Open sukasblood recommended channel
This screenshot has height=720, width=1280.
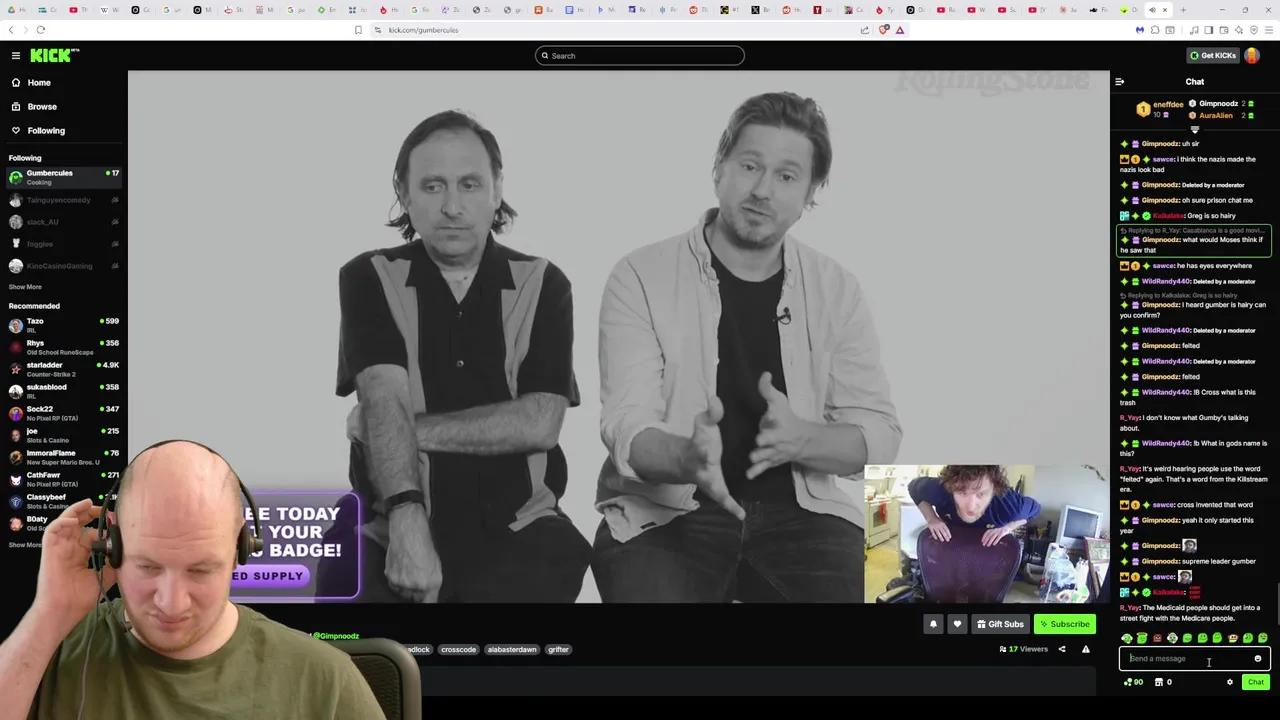[63, 391]
